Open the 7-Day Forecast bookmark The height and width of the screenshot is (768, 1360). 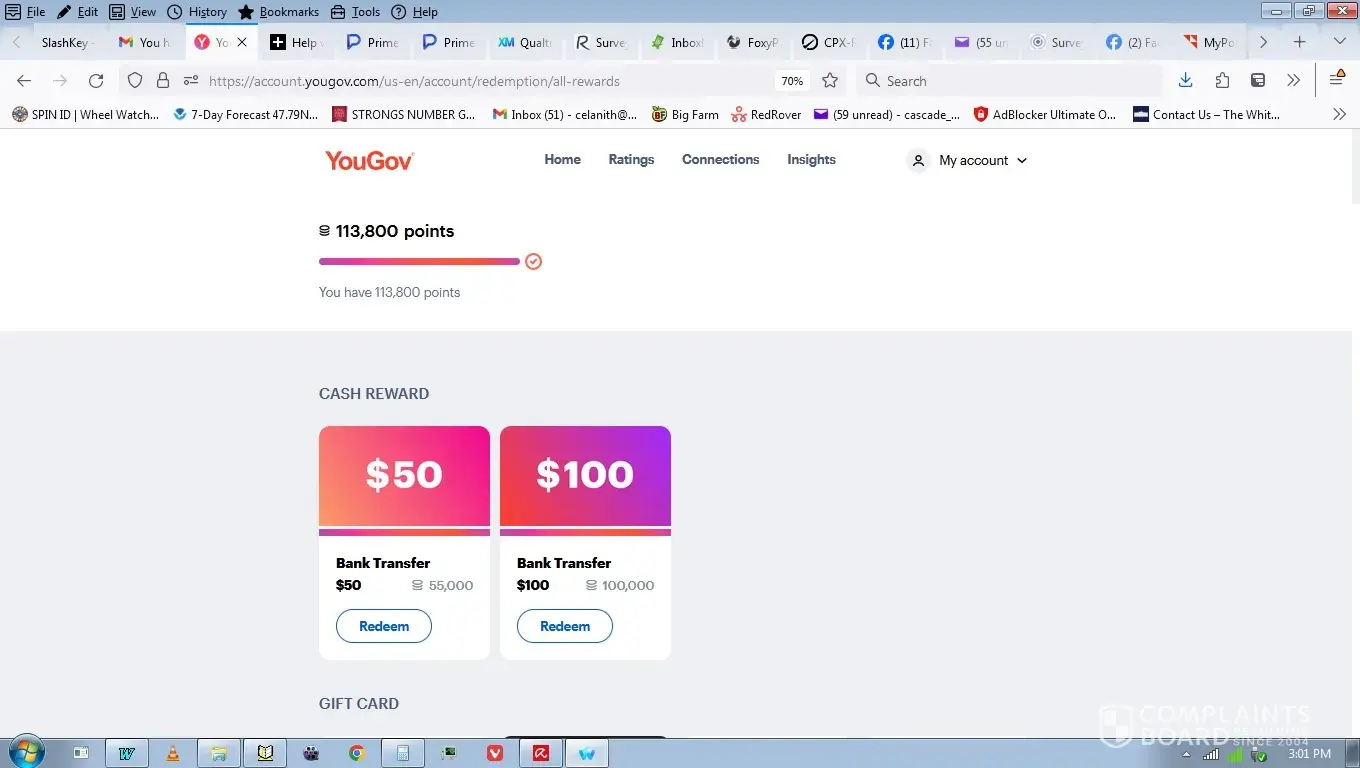tap(246, 115)
